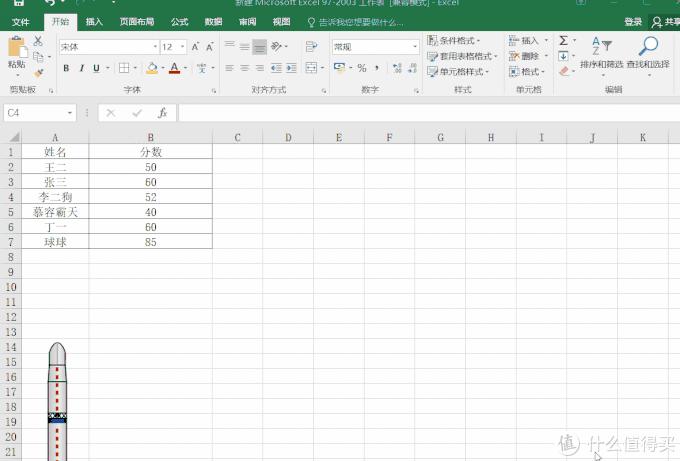Open the number format dialog launcher

417,91
